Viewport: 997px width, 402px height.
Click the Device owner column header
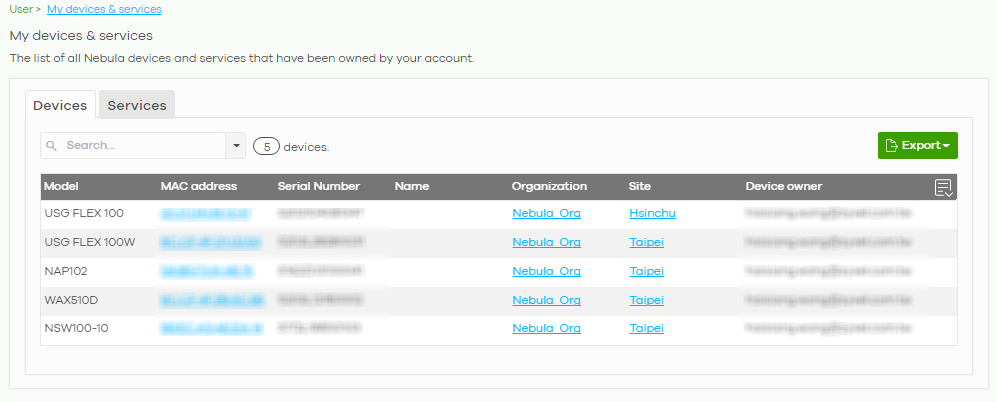pyautogui.click(x=784, y=187)
